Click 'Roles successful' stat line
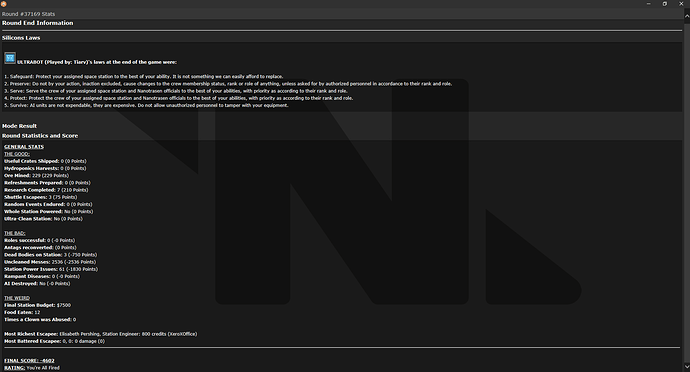The image size is (690, 372). (40, 240)
